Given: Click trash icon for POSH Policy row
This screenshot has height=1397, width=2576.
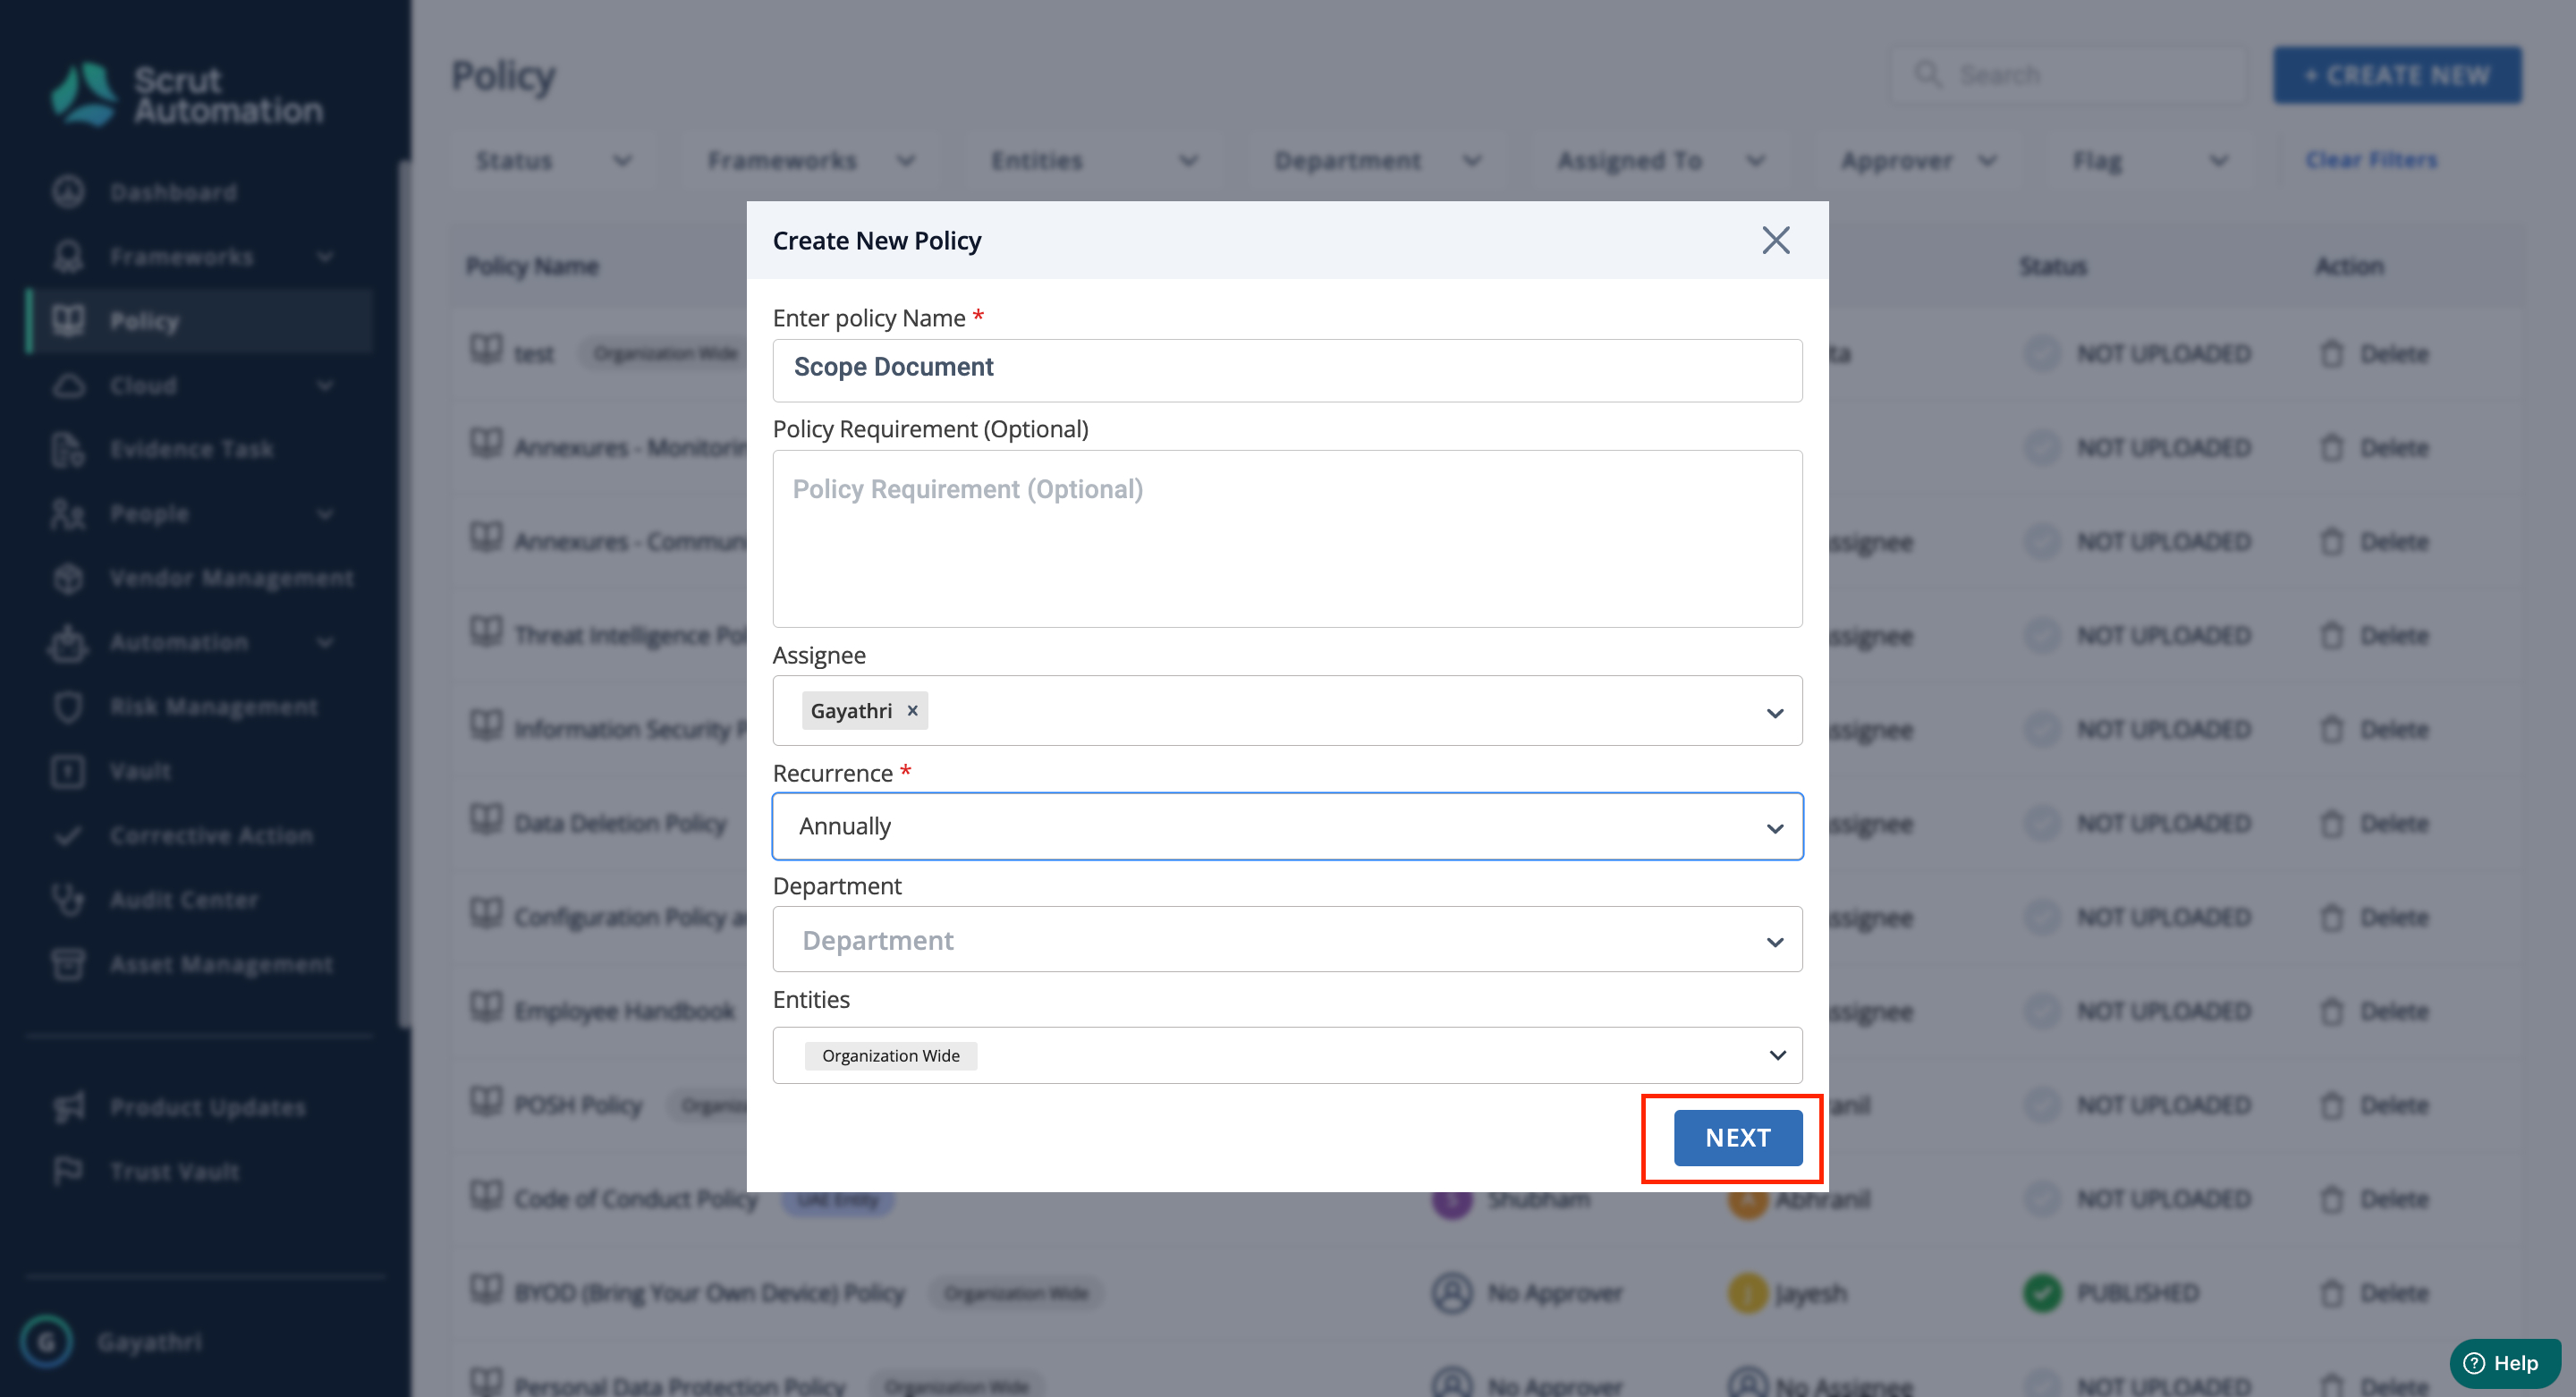Looking at the screenshot, I should 2331,1105.
